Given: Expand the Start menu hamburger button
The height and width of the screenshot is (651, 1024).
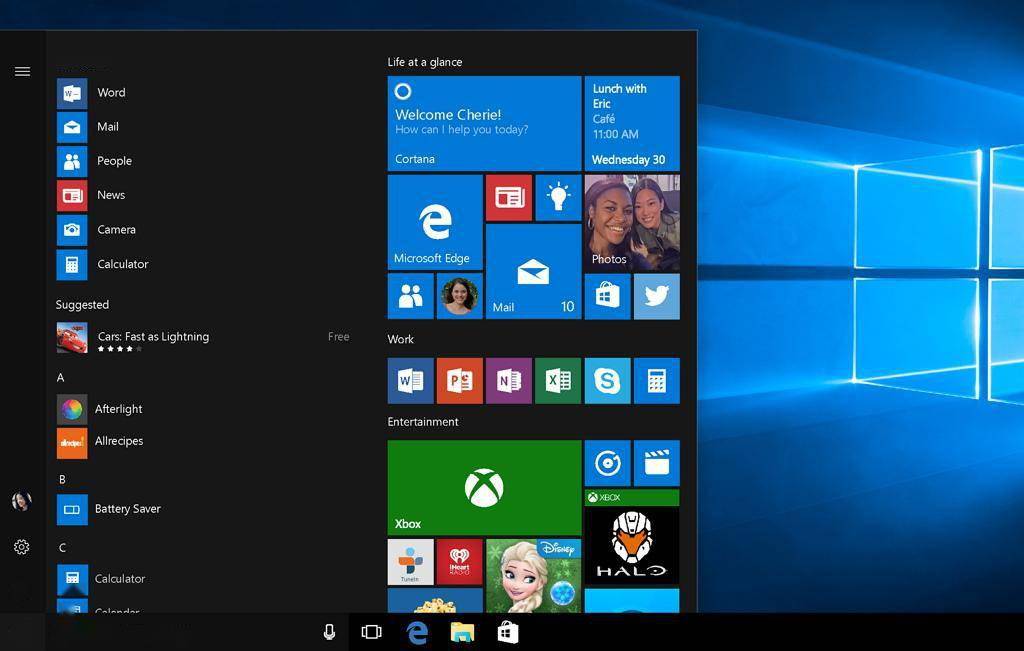Looking at the screenshot, I should [x=22, y=71].
